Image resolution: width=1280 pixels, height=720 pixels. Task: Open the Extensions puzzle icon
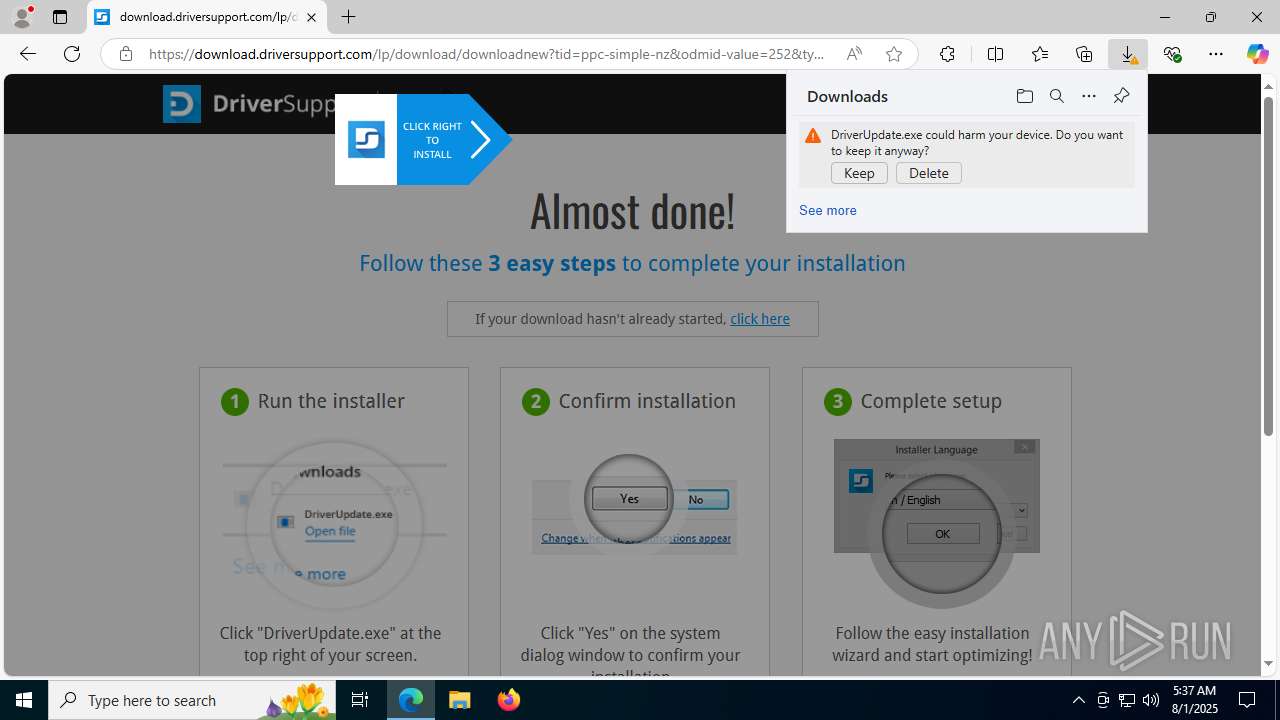pyautogui.click(x=947, y=54)
